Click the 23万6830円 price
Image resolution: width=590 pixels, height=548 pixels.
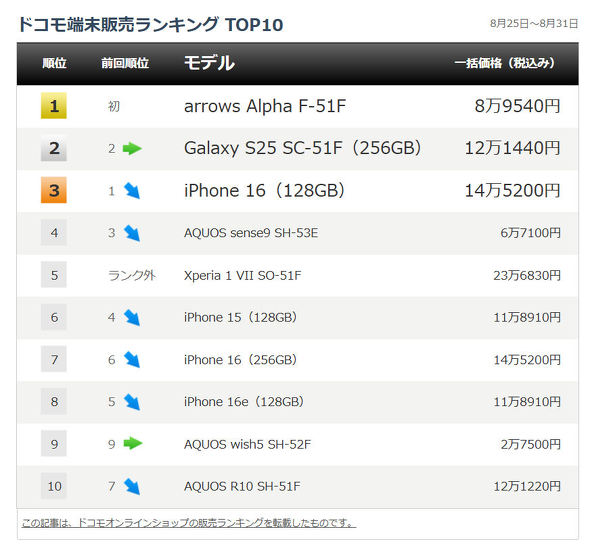pos(527,275)
